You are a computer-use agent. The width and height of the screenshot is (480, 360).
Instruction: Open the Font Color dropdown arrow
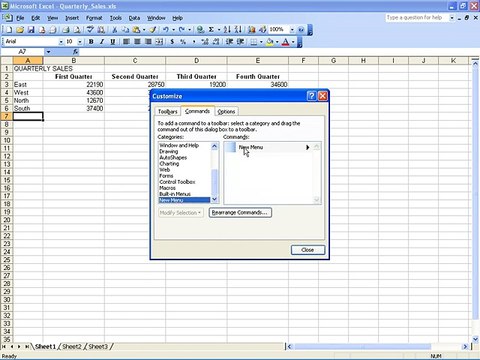tap(293, 42)
